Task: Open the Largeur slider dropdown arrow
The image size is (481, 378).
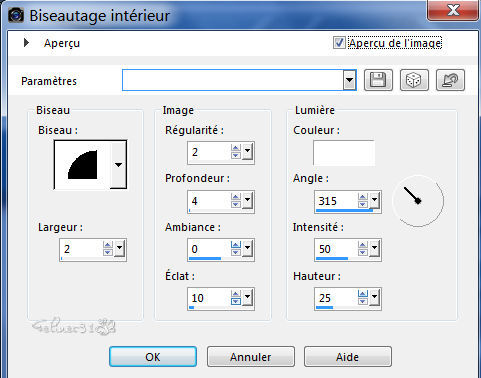Action: pyautogui.click(x=119, y=249)
